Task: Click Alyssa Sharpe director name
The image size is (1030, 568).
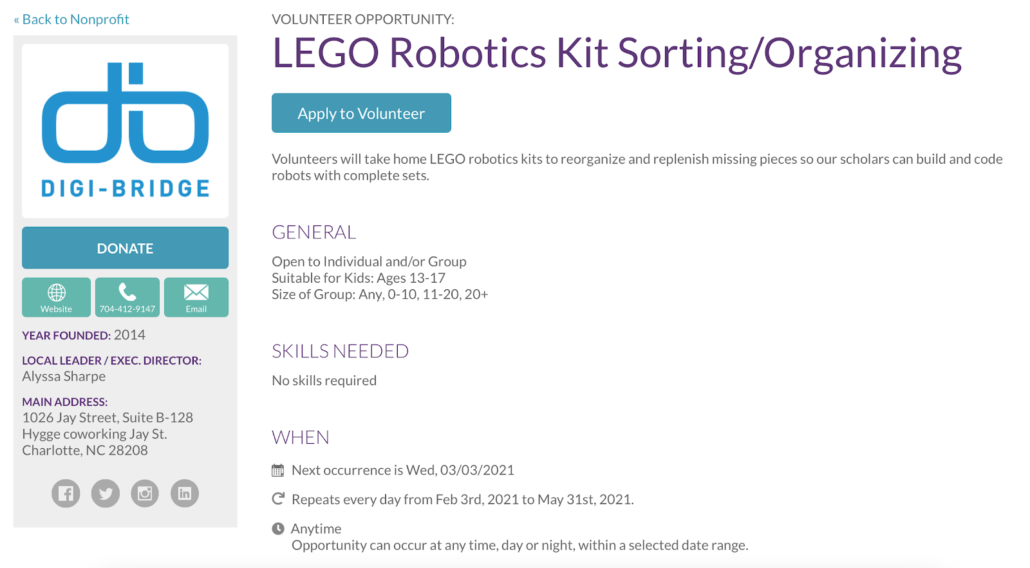Action: click(64, 376)
